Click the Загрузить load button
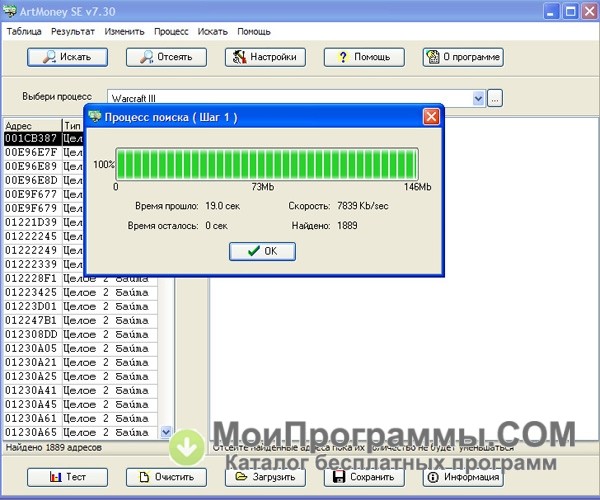Image resolution: width=600 pixels, height=500 pixels. coord(265,477)
